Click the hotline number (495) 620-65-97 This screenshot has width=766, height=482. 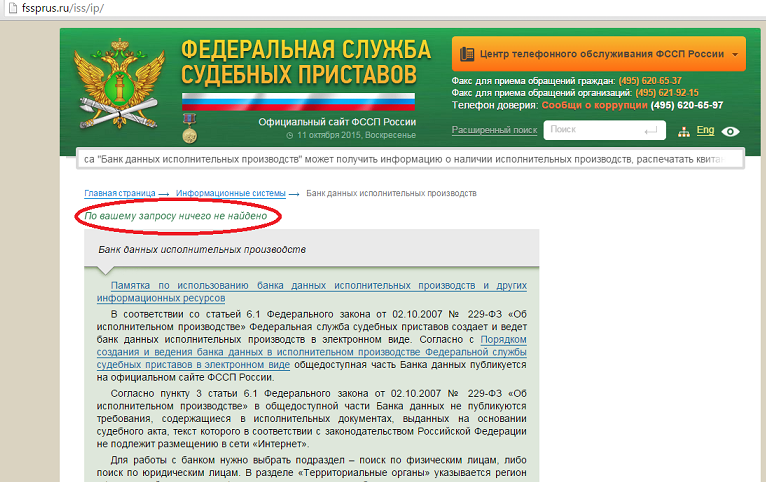coord(686,105)
